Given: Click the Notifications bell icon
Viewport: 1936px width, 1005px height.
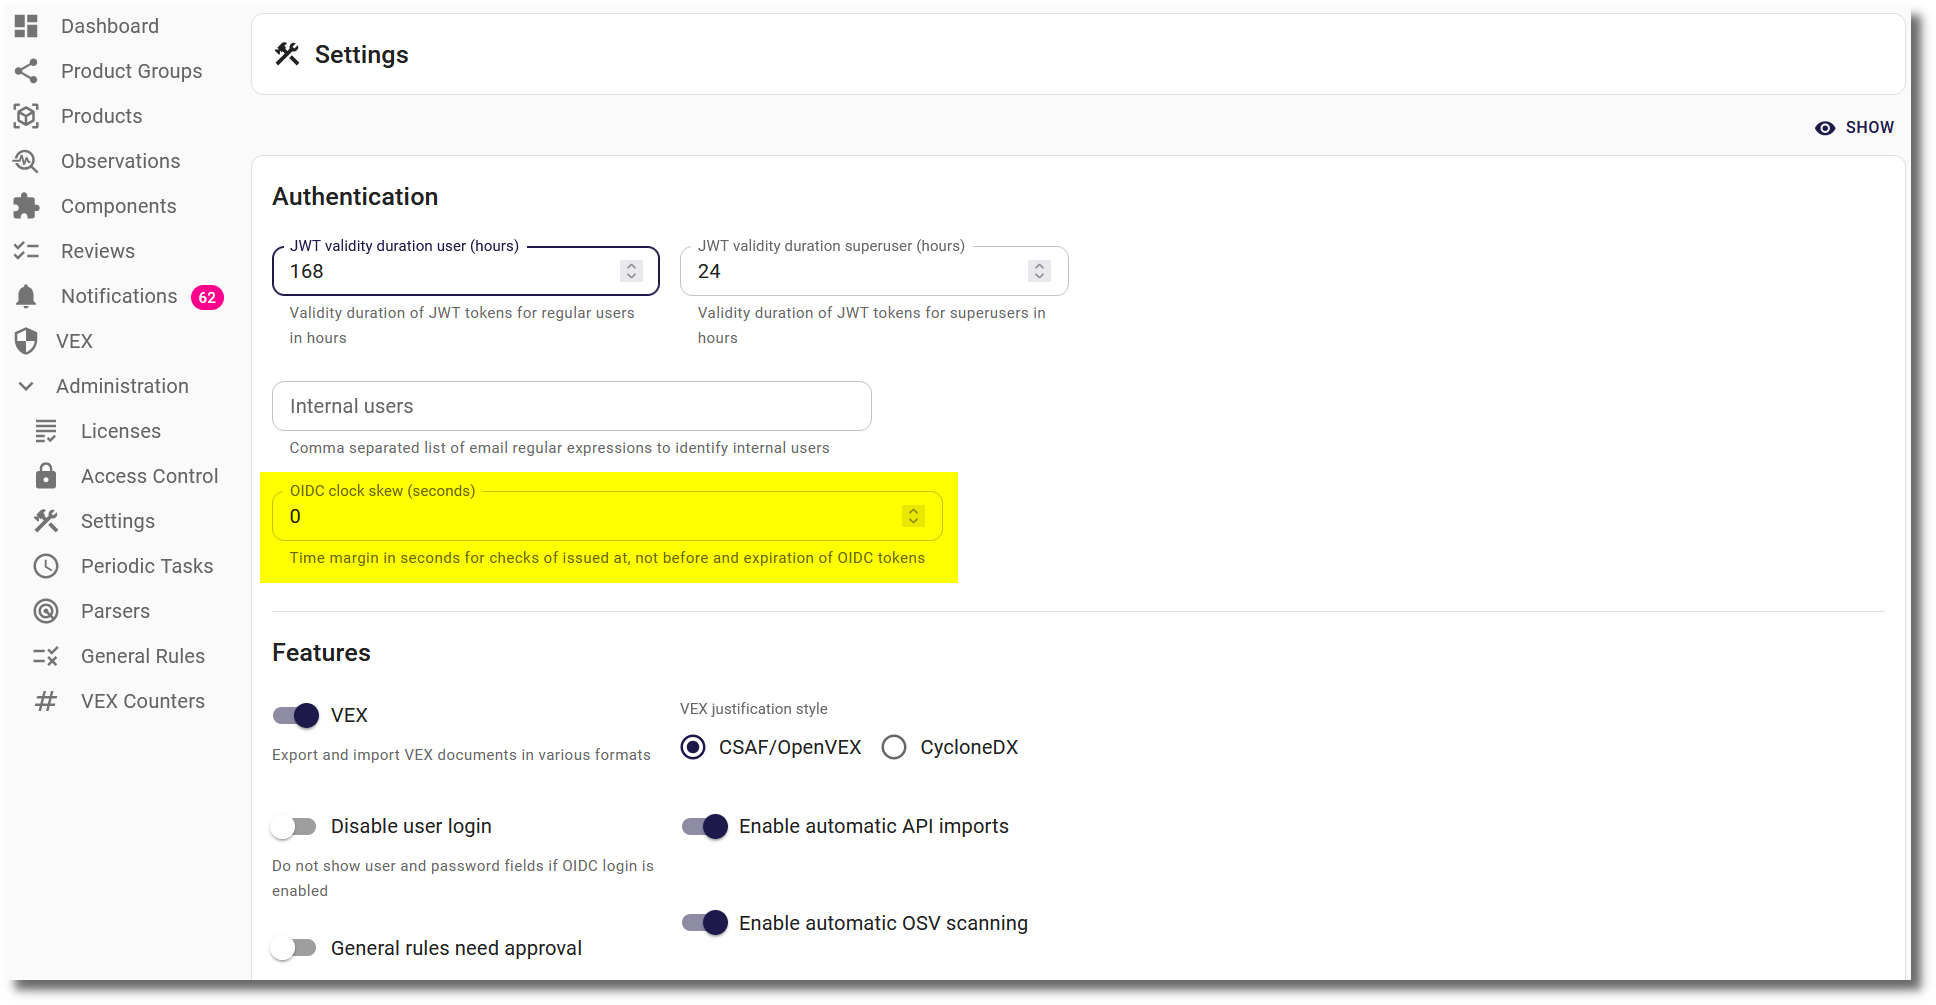Looking at the screenshot, I should 26,296.
